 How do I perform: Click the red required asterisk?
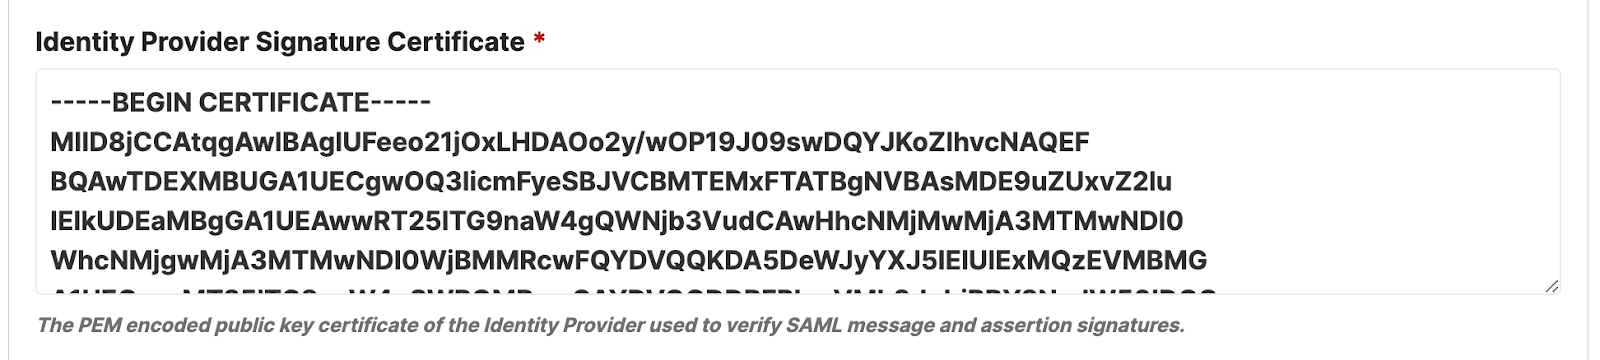point(539,41)
